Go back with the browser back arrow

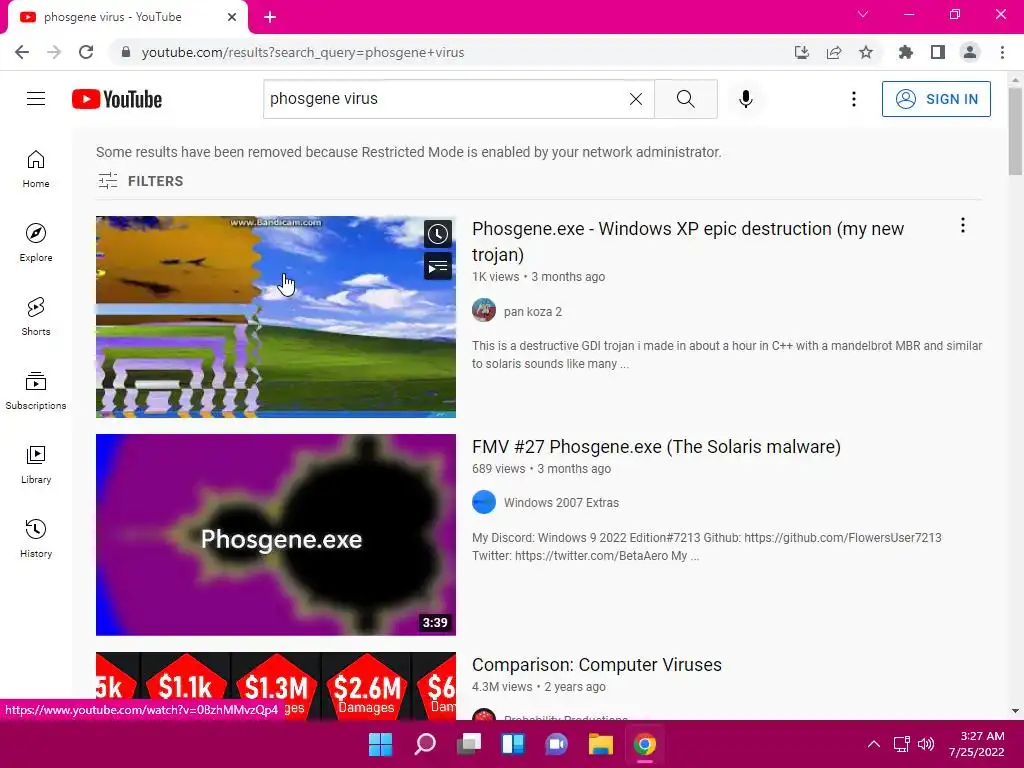coord(22,52)
